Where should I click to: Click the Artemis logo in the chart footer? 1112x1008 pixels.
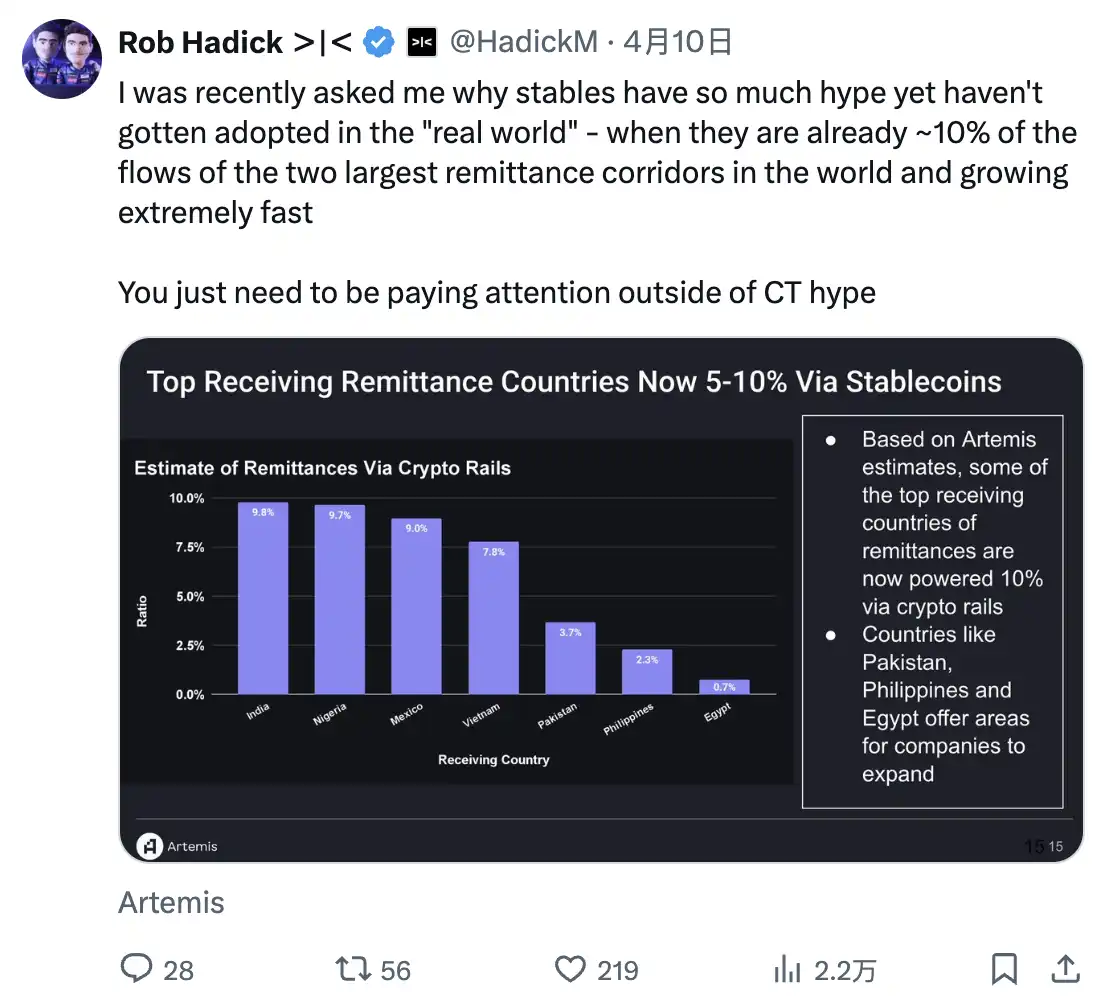click(150, 846)
